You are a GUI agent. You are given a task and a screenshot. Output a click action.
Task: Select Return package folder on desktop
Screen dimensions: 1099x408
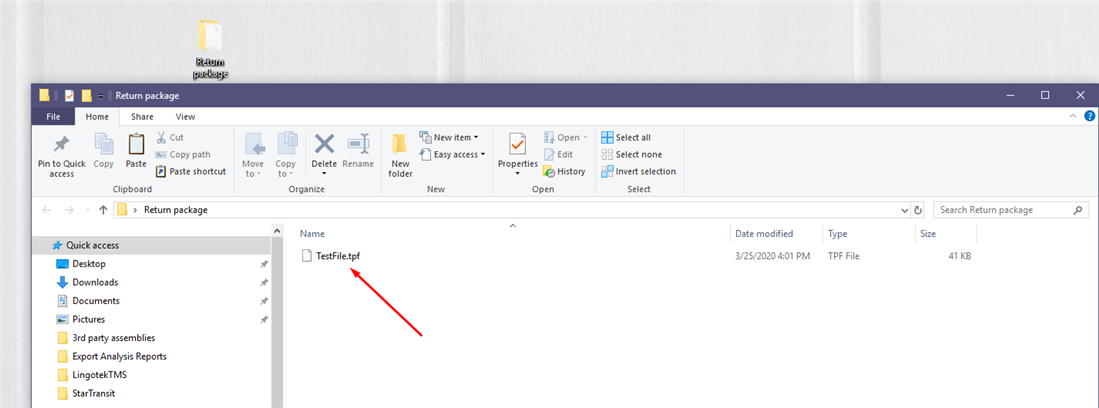[x=210, y=49]
